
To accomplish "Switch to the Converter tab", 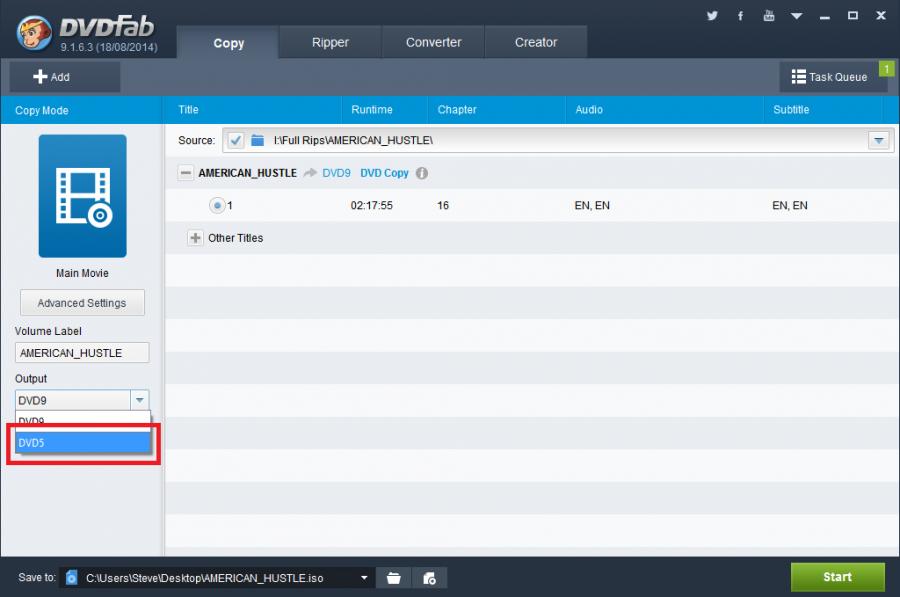I will [x=433, y=43].
